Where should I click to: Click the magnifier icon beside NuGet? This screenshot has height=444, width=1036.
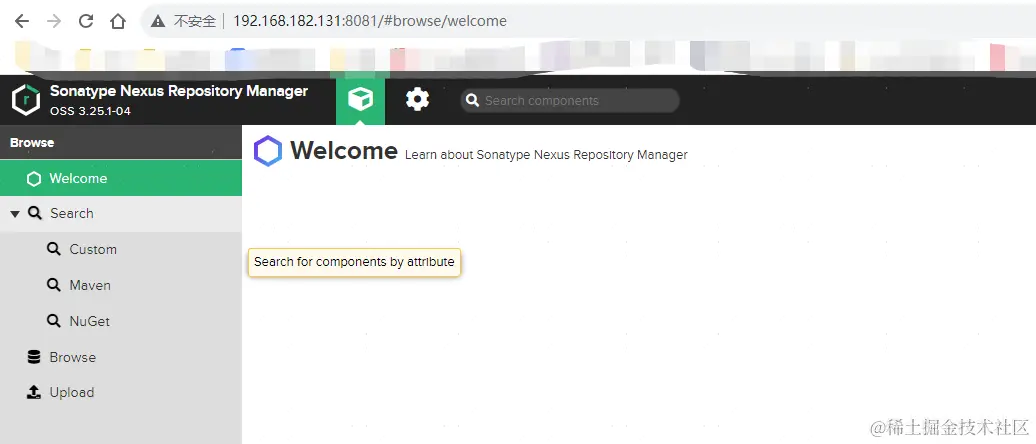point(54,321)
